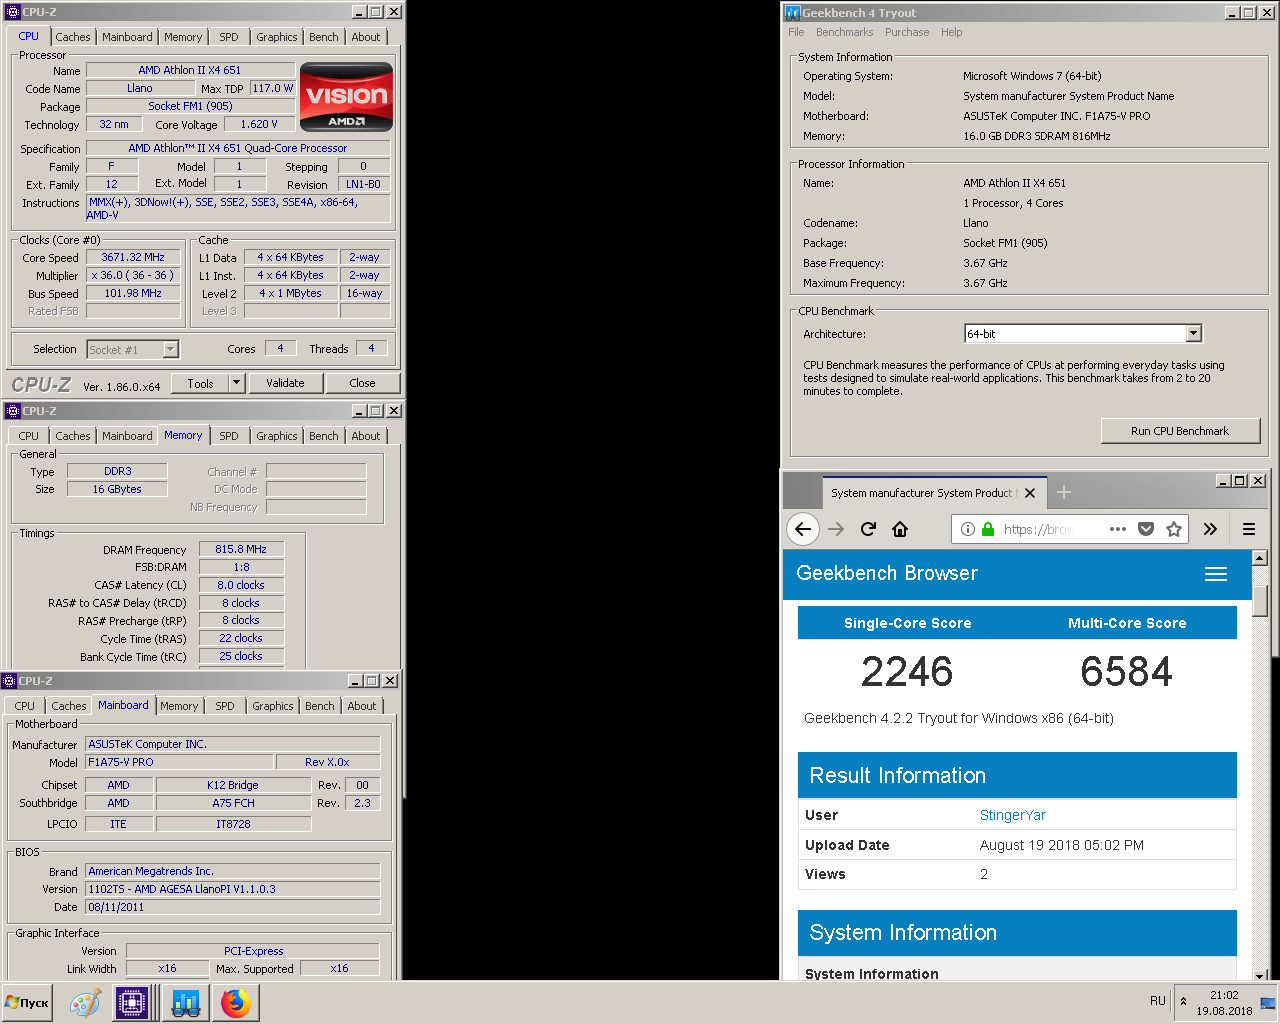Switch to Caches tab in top CPU-Z window
The width and height of the screenshot is (1280, 1024).
(73, 37)
